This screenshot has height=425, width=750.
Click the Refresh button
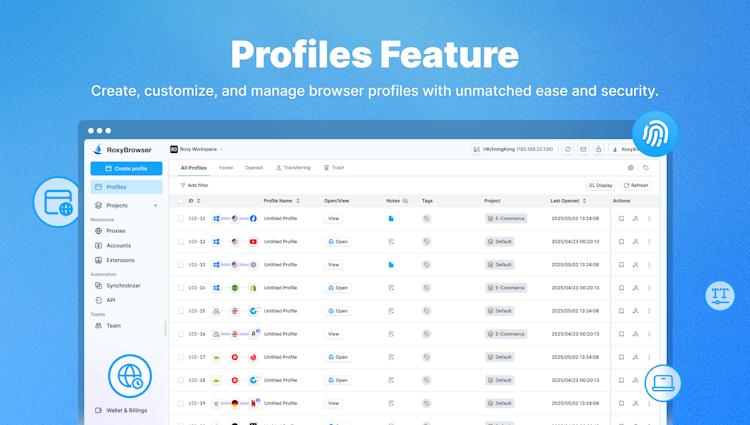[x=636, y=185]
